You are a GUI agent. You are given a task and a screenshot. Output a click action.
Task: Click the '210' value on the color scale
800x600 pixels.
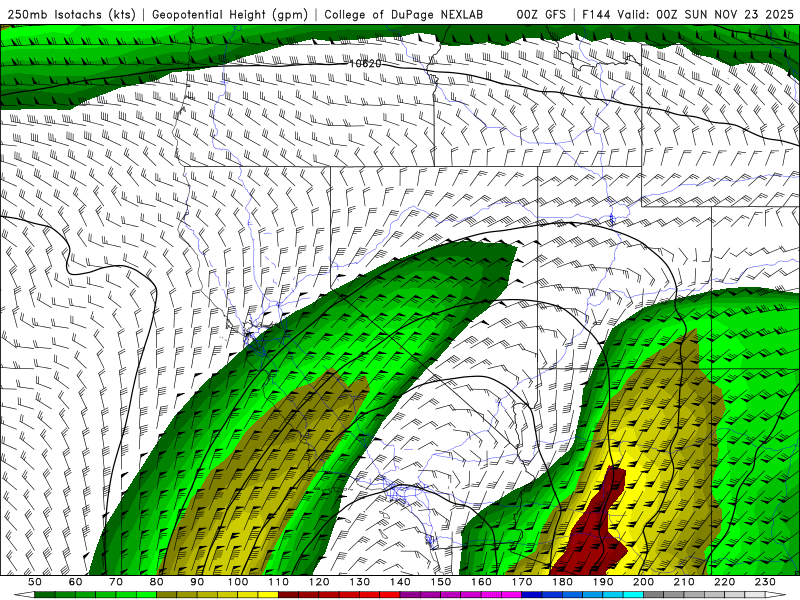point(685,582)
